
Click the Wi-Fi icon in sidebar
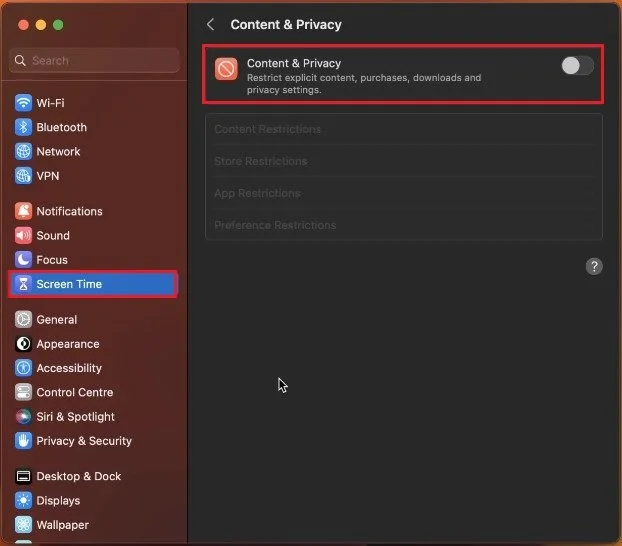tap(23, 103)
